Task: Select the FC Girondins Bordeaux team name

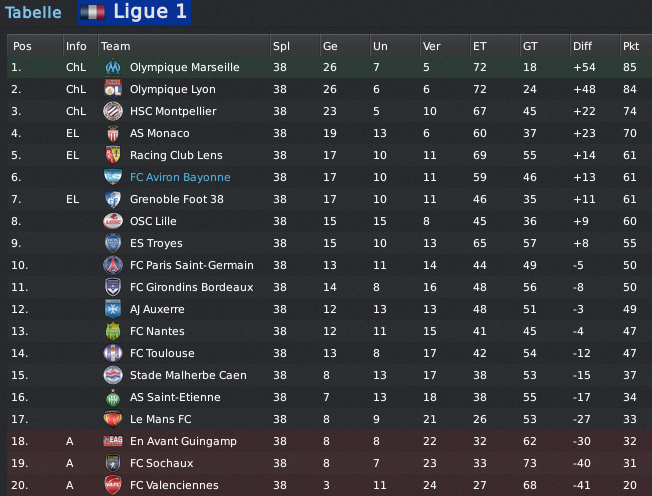Action: point(192,287)
